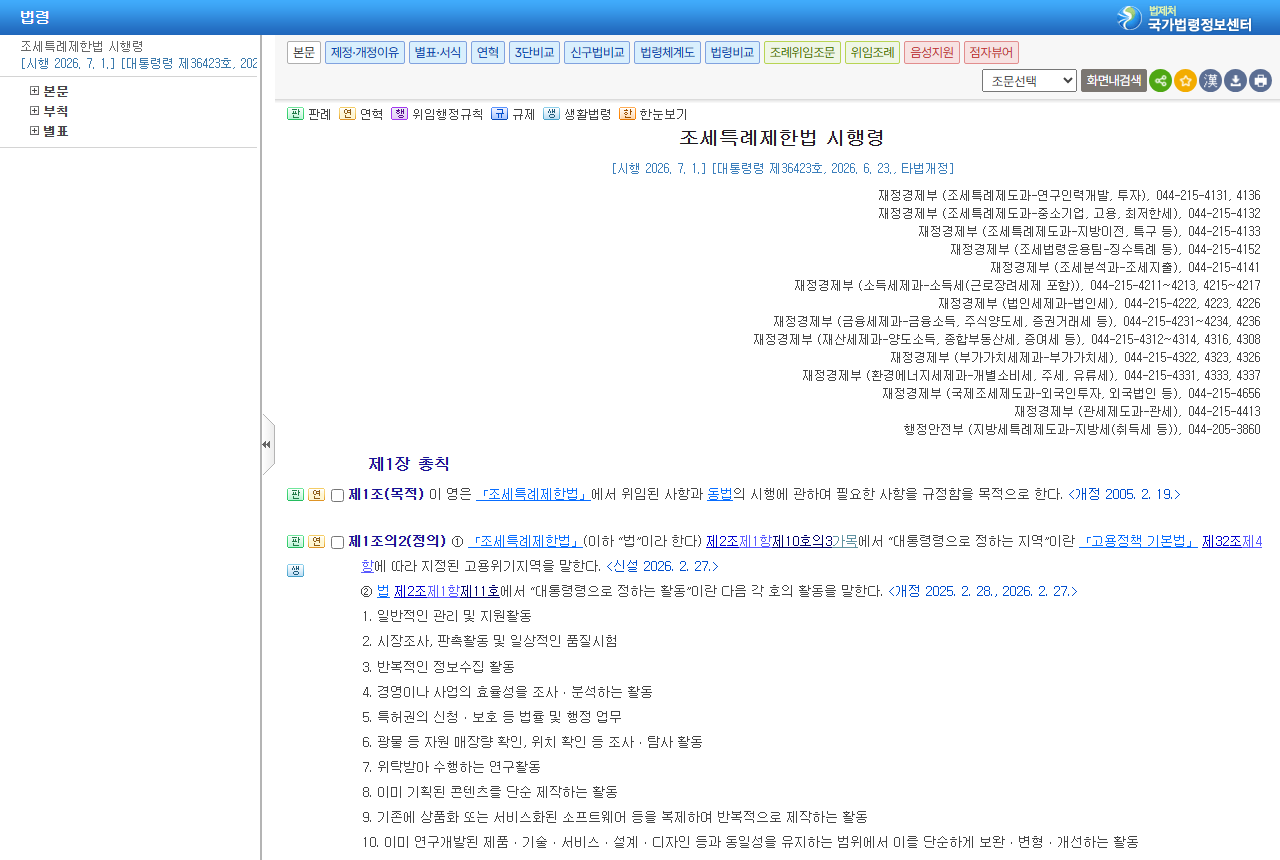Image resolution: width=1280 pixels, height=860 pixels.
Task: Click the 한눈보기 legend icon
Action: (627, 114)
